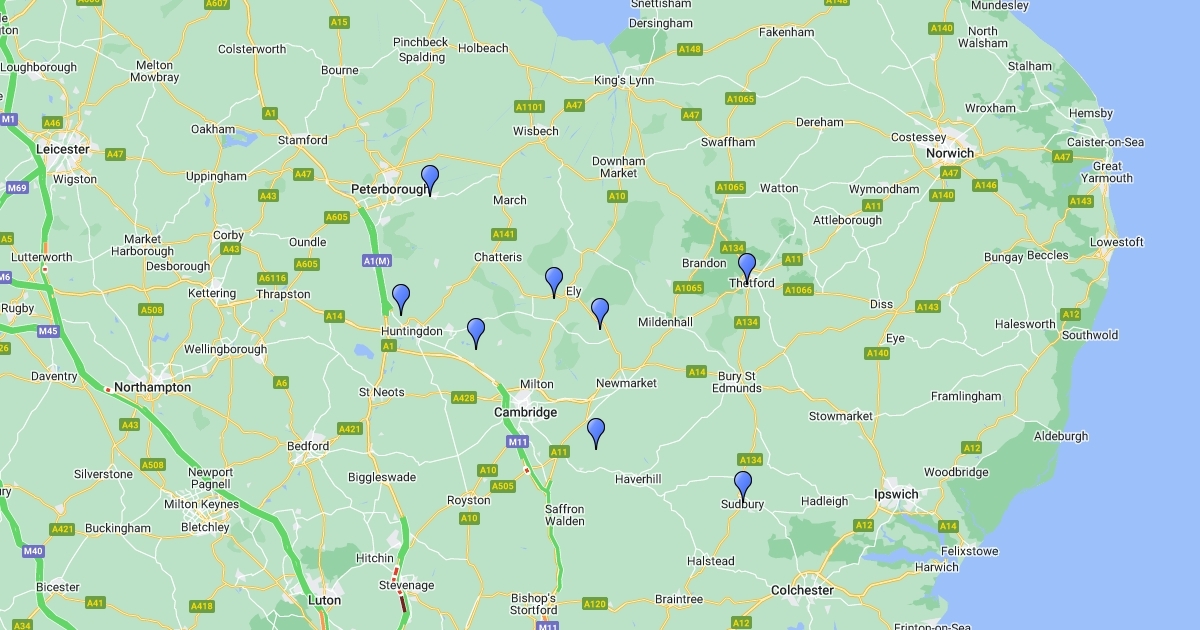Image resolution: width=1200 pixels, height=630 pixels.
Task: Select the marker southeast of Ely
Action: (x=599, y=312)
